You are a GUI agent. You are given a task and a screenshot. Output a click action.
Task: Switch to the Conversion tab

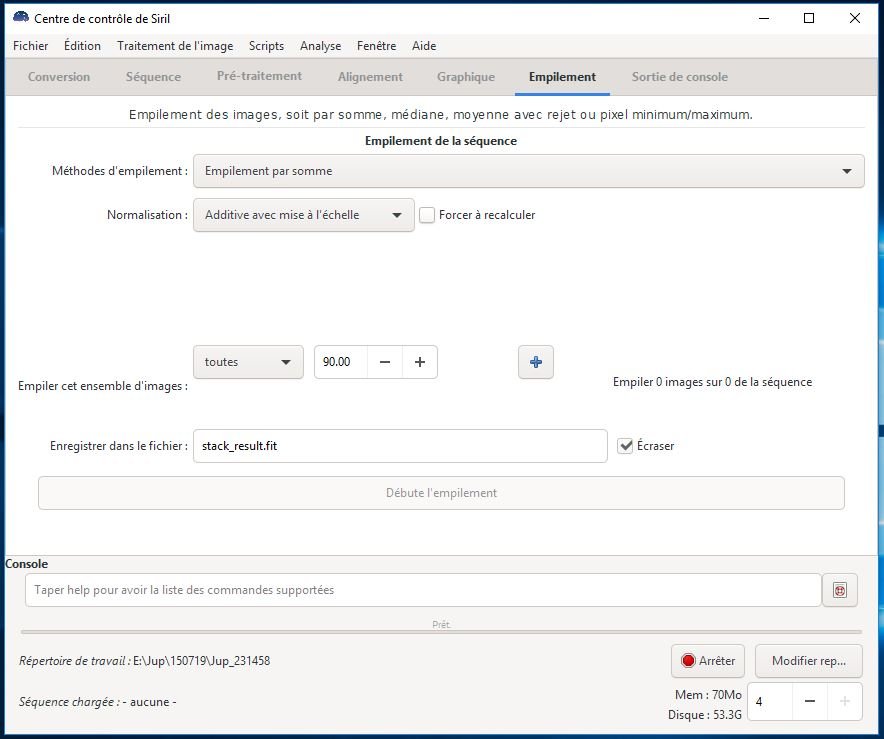click(x=59, y=77)
